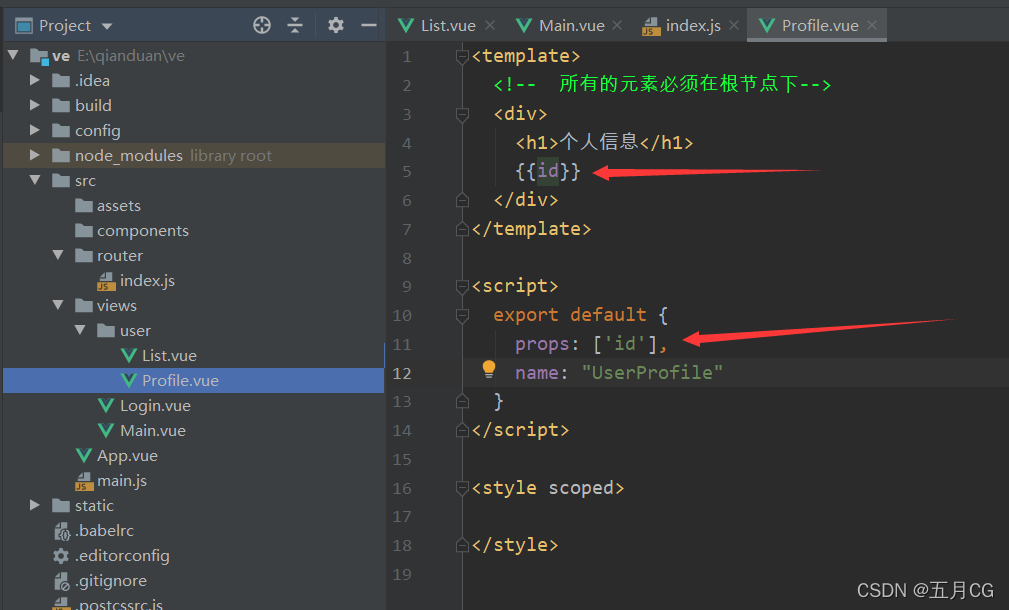Viewport: 1009px width, 610px height.
Task: Fold the div block on line 3
Action: pyautogui.click(x=462, y=115)
